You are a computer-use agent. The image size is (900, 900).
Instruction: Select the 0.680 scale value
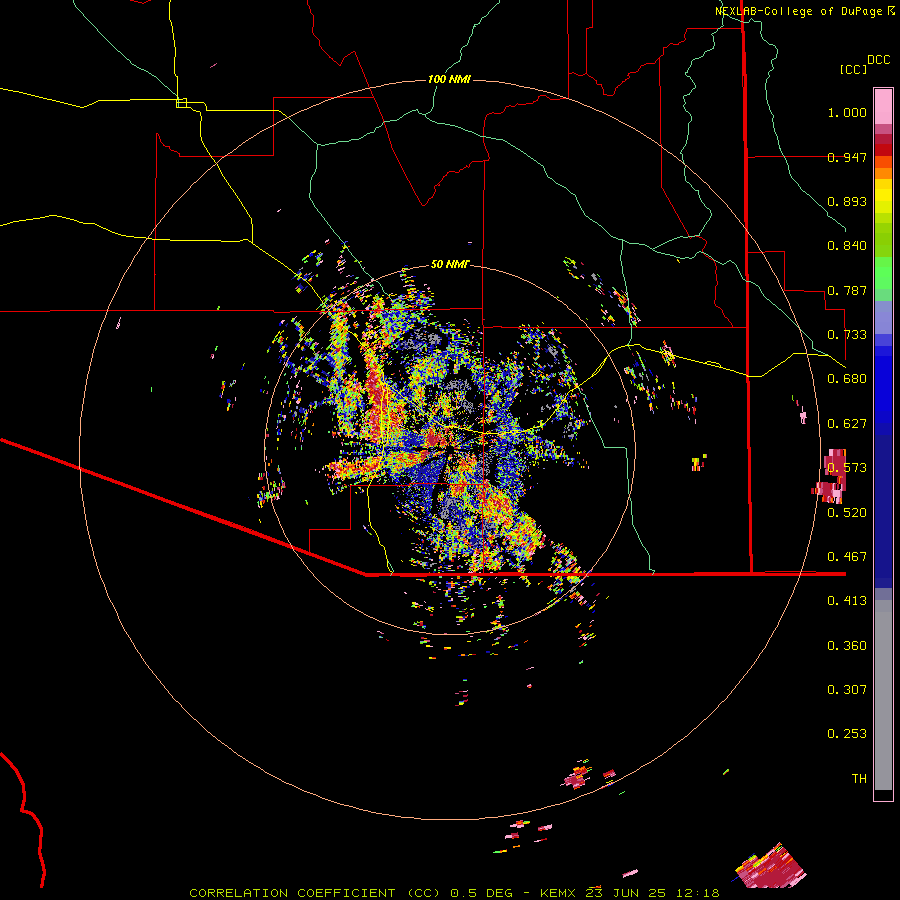pos(847,379)
